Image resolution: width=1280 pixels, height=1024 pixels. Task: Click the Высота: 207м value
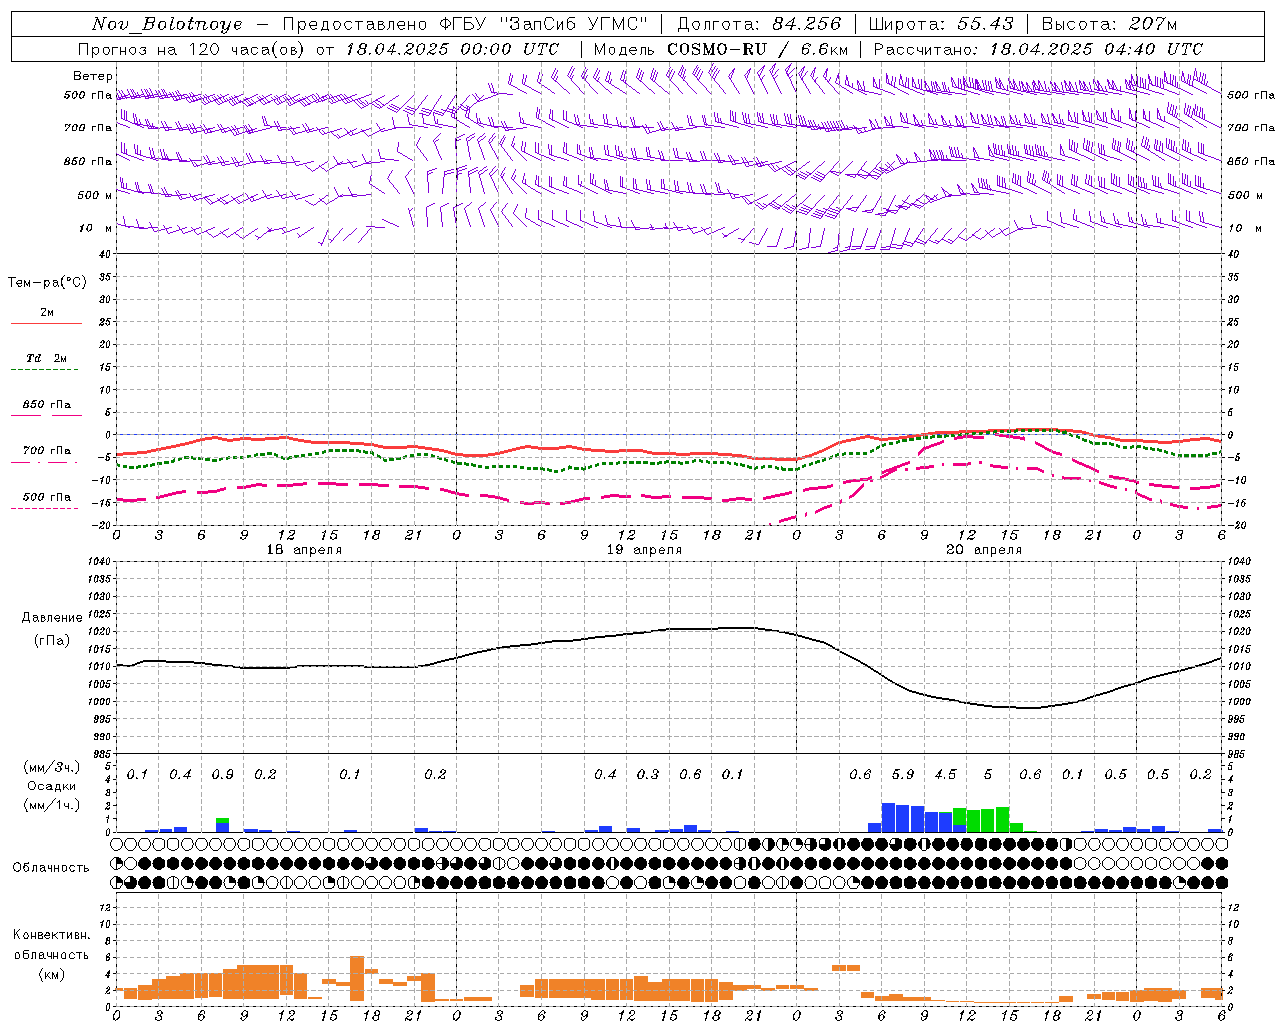point(1109,24)
